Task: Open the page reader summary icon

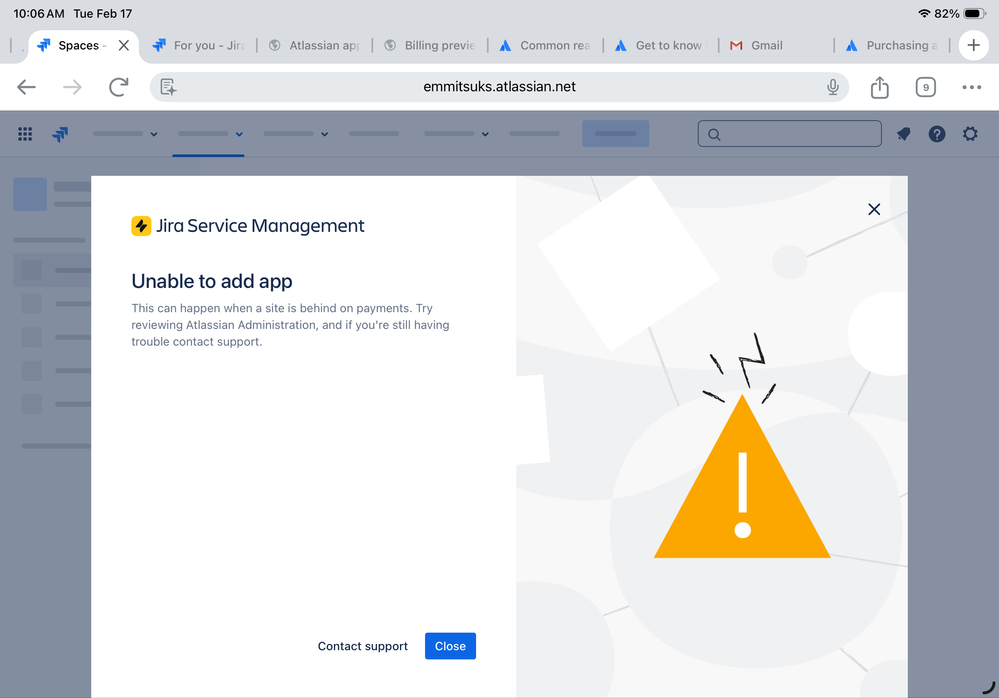Action: click(x=168, y=87)
